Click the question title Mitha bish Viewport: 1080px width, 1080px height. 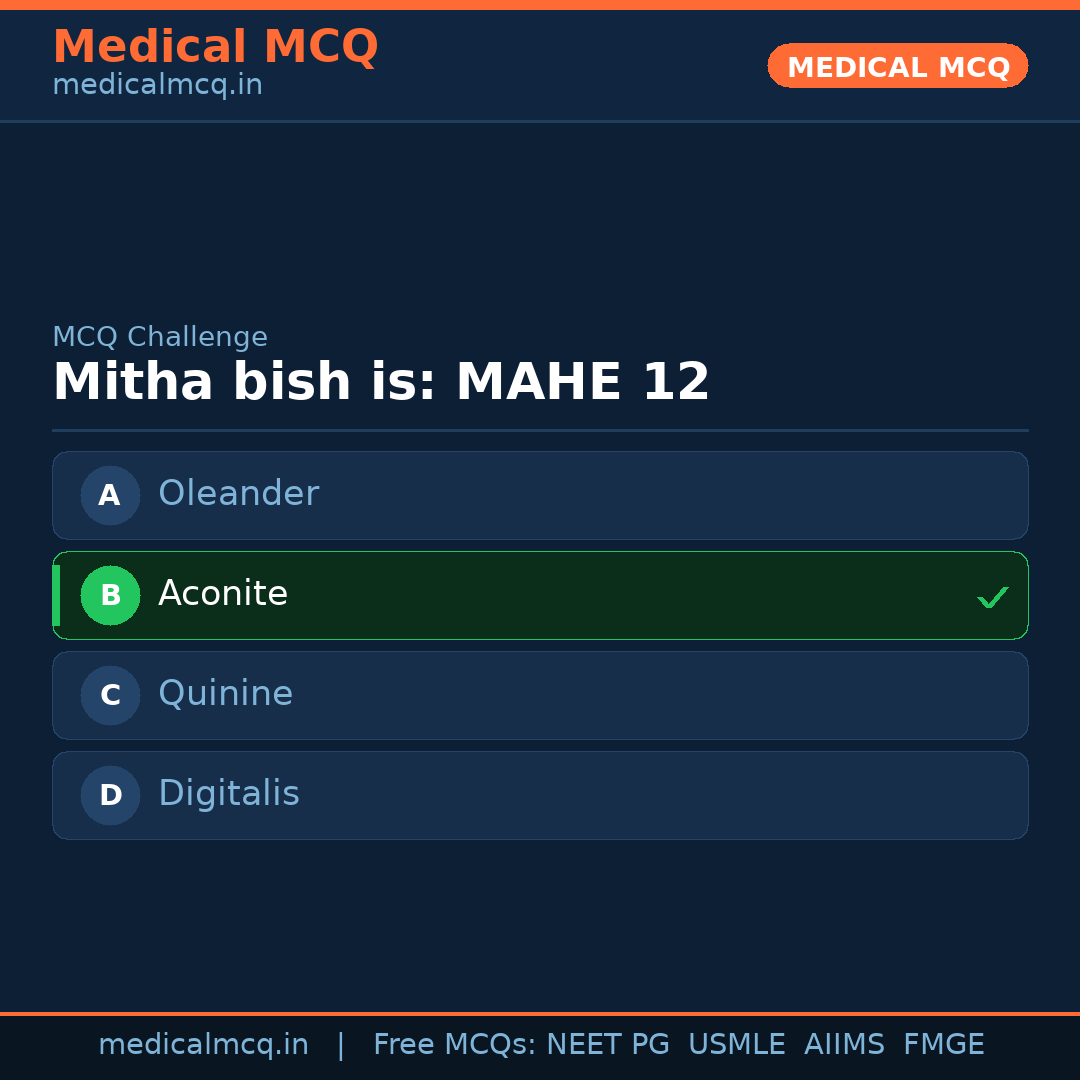[x=380, y=381]
